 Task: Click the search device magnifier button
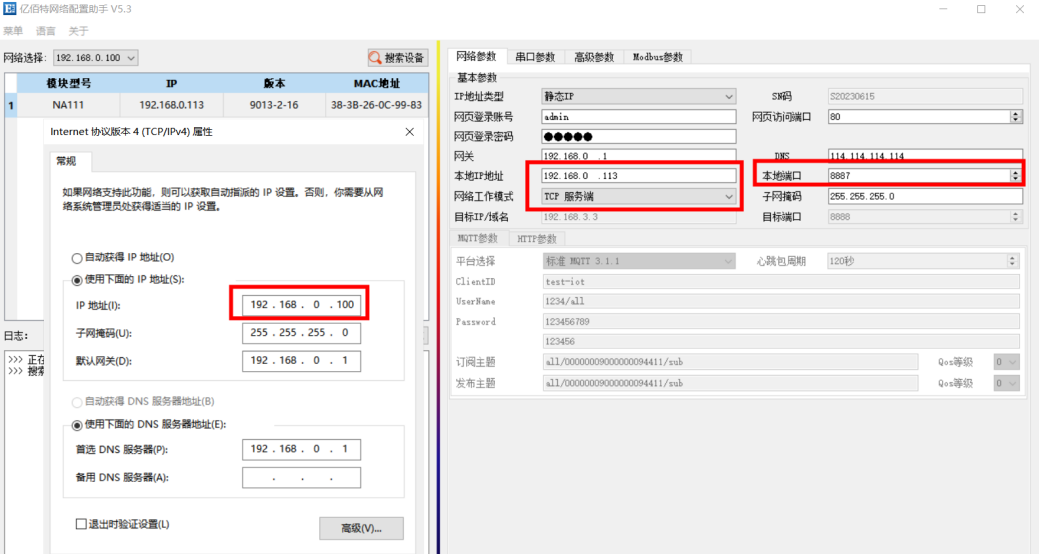[x=398, y=58]
